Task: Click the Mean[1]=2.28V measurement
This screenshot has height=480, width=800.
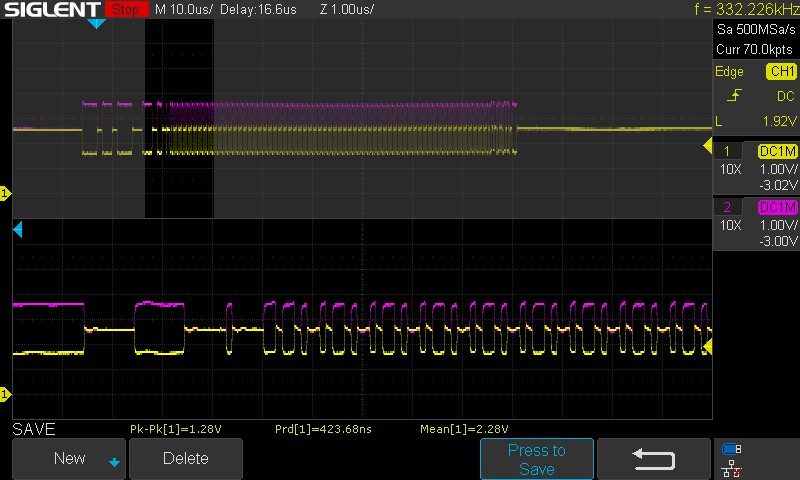Action: tap(464, 429)
